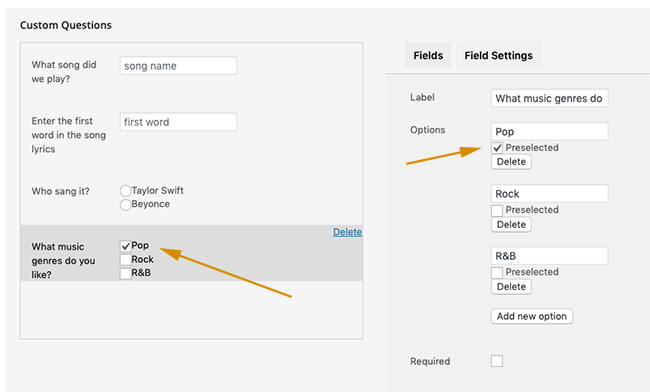Viewport: 650px width, 392px height.
Task: Select the Taylor Swift radio button
Action: 125,191
